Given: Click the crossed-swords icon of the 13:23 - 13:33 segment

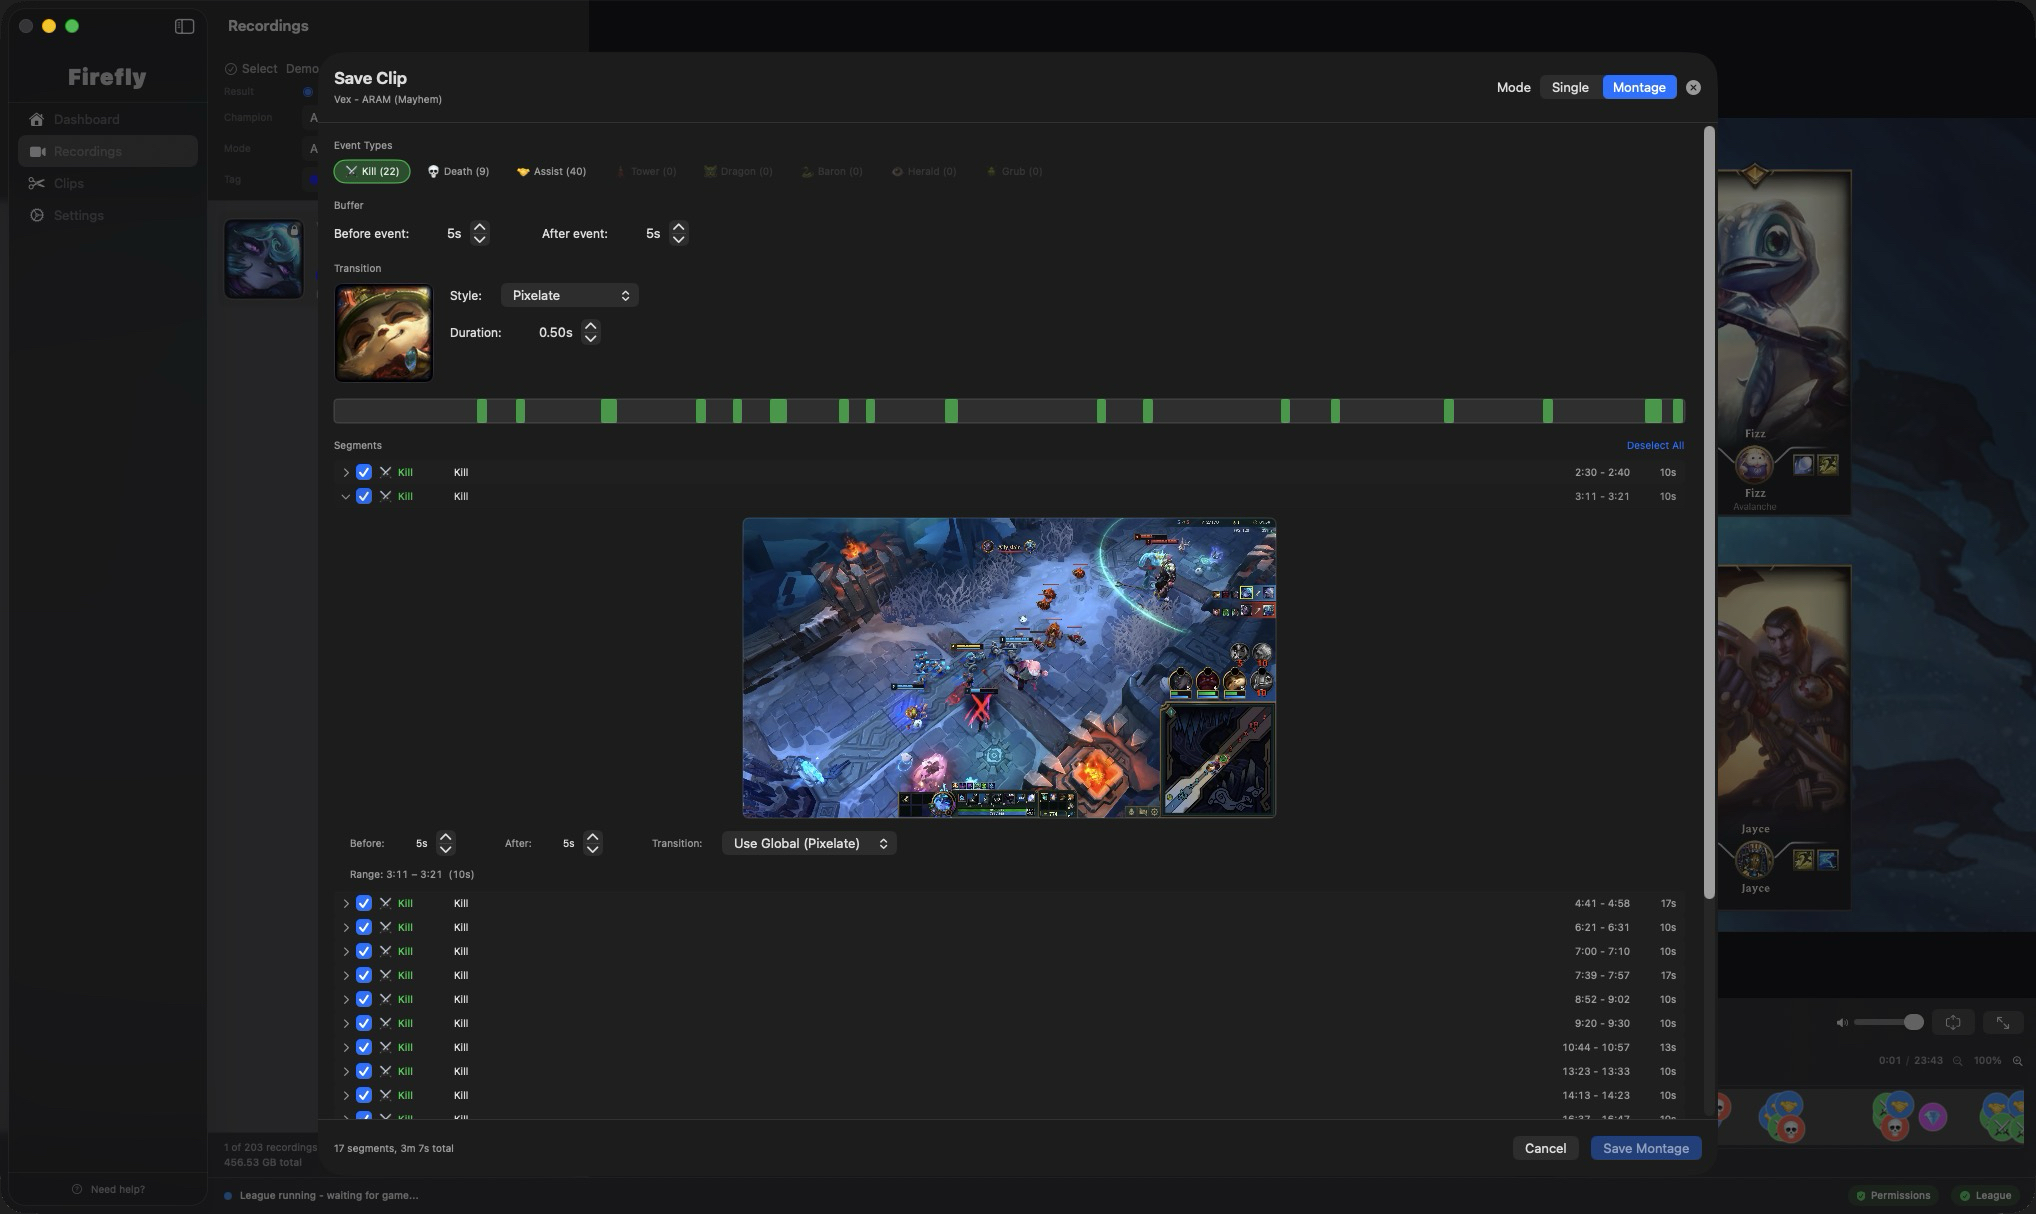Looking at the screenshot, I should (385, 1071).
